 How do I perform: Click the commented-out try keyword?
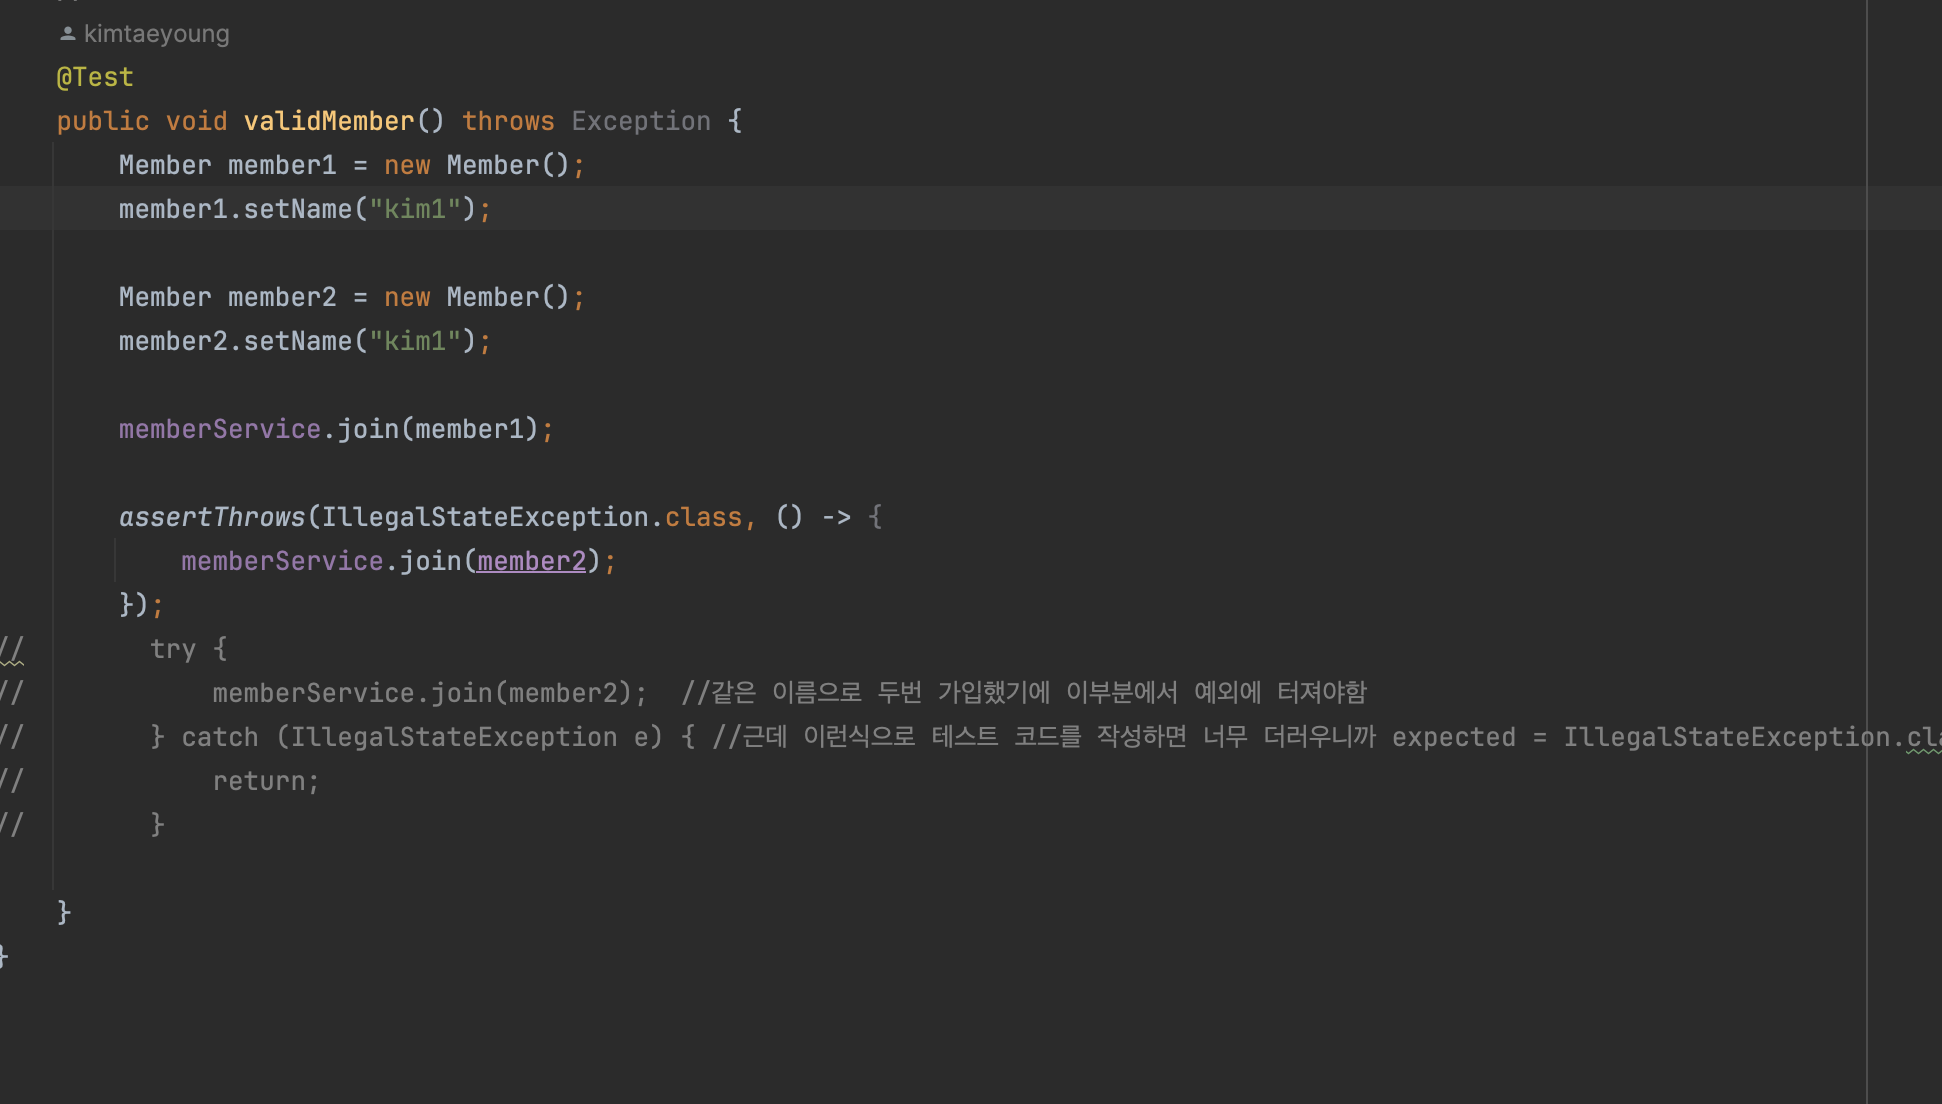click(172, 649)
